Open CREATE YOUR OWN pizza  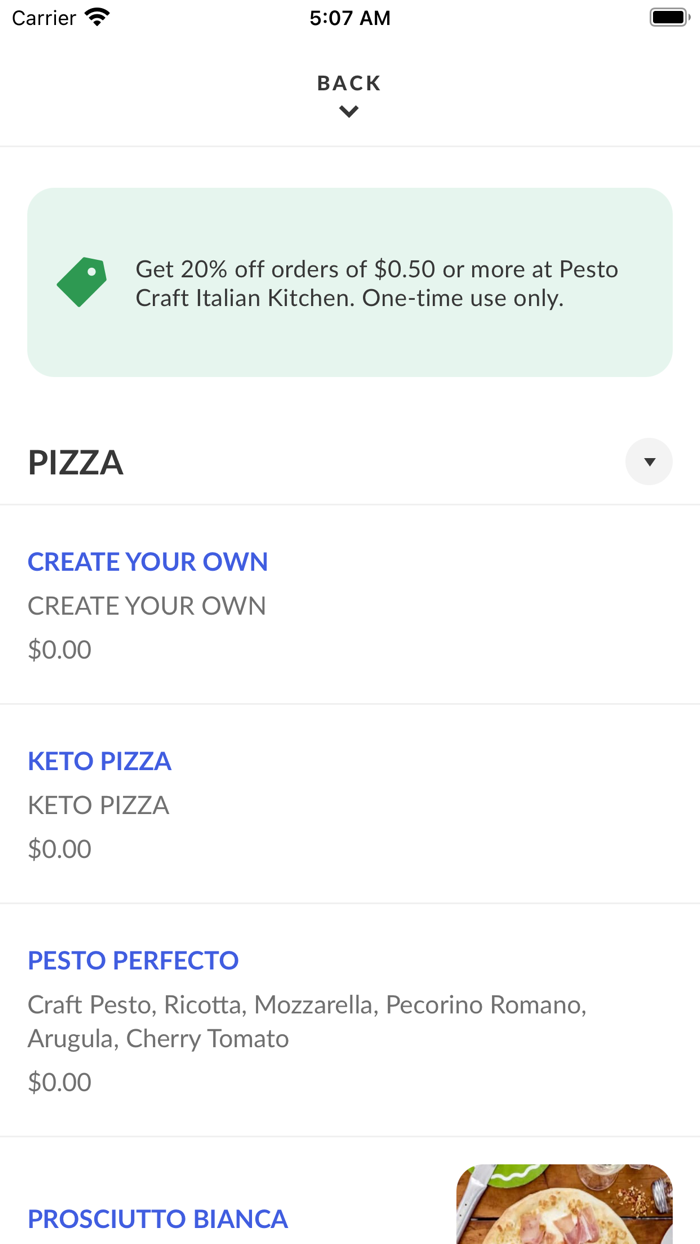pyautogui.click(x=147, y=562)
